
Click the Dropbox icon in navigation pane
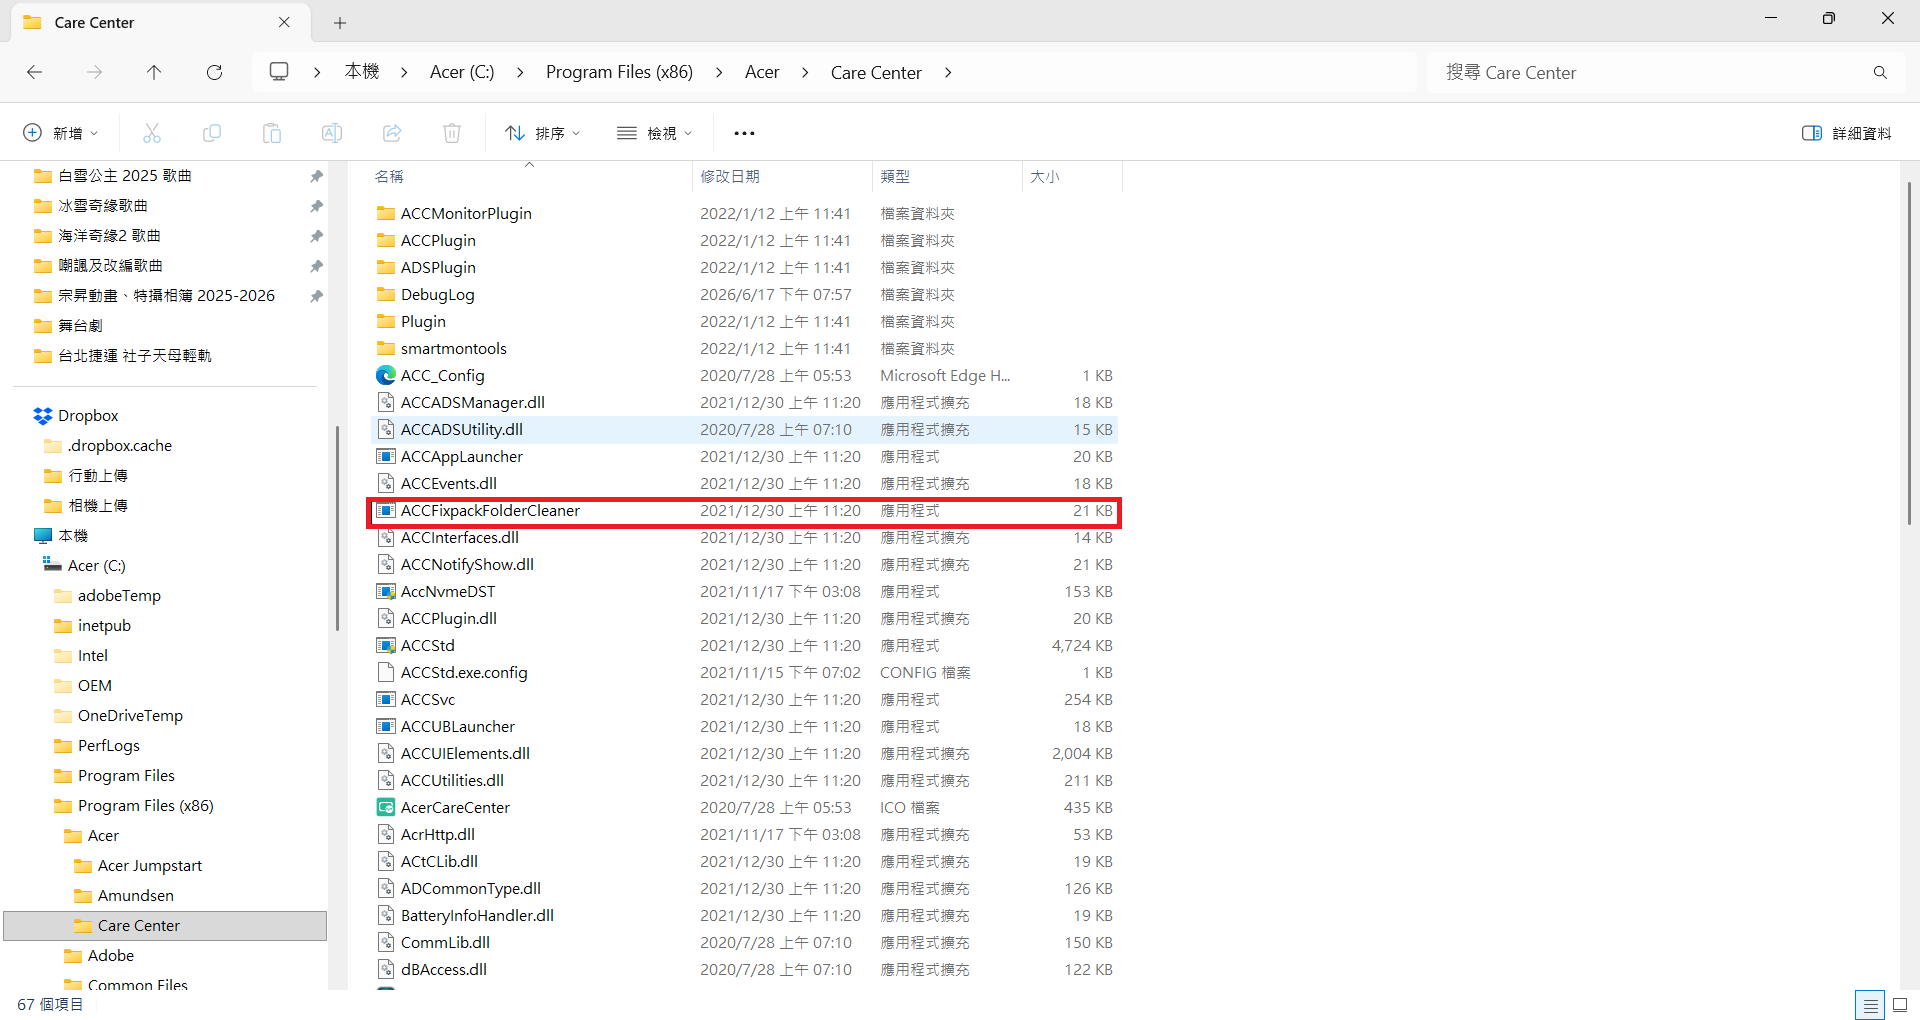pyautogui.click(x=43, y=416)
